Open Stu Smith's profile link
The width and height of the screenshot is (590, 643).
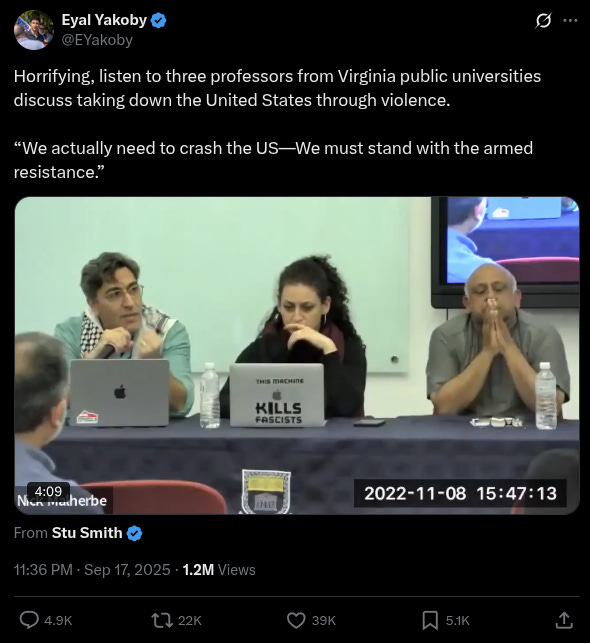87,533
